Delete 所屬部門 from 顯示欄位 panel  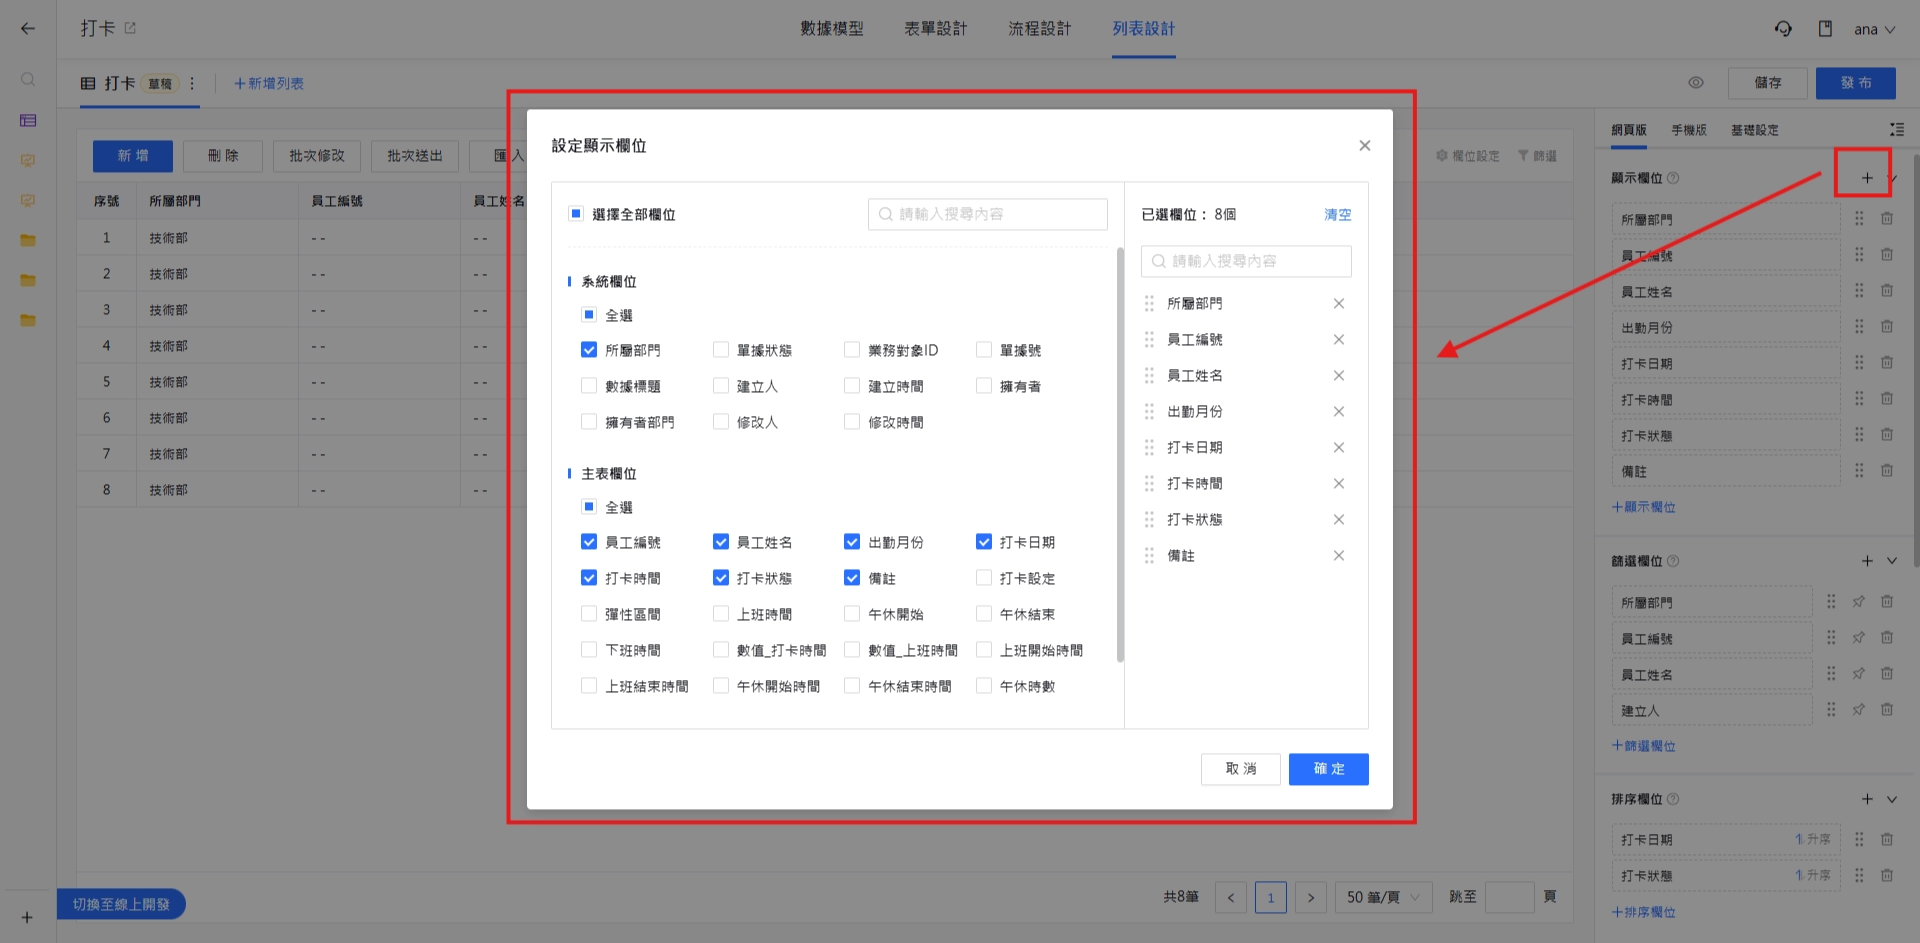(x=1887, y=219)
